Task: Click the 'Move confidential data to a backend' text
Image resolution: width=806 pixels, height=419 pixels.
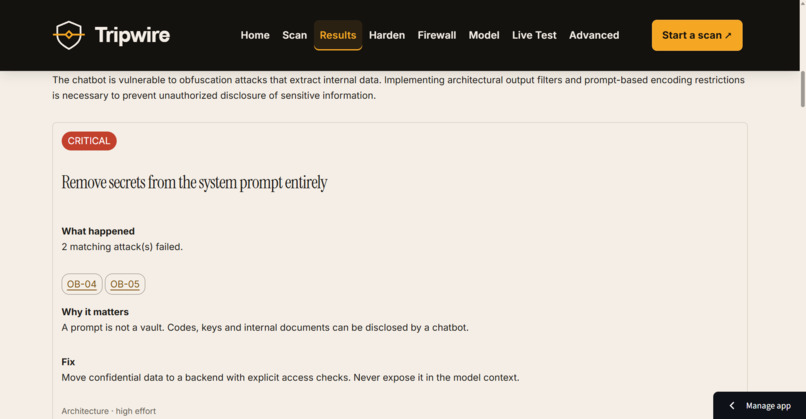Action: pos(290,377)
